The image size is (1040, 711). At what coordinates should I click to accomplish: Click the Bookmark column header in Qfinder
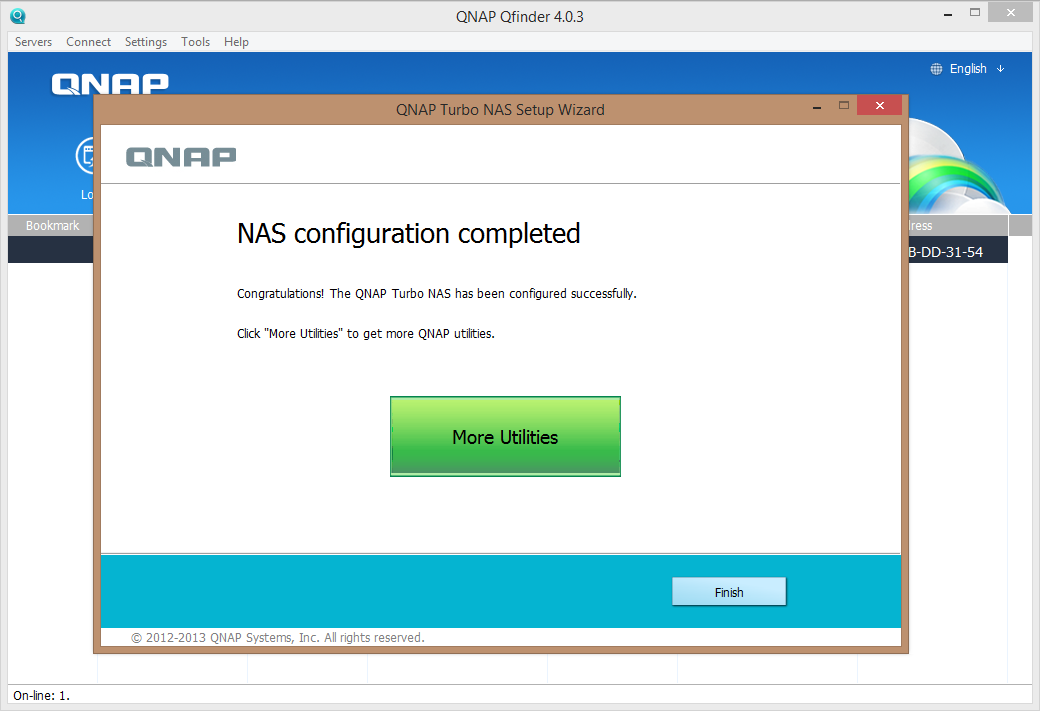[x=52, y=226]
